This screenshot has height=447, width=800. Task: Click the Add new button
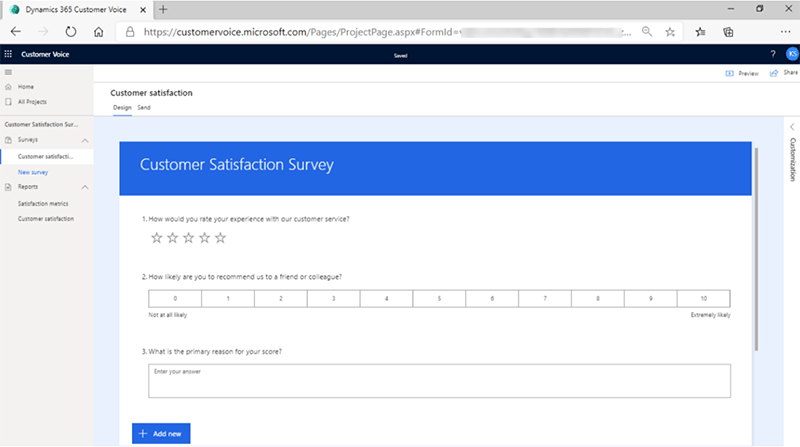[x=161, y=434]
